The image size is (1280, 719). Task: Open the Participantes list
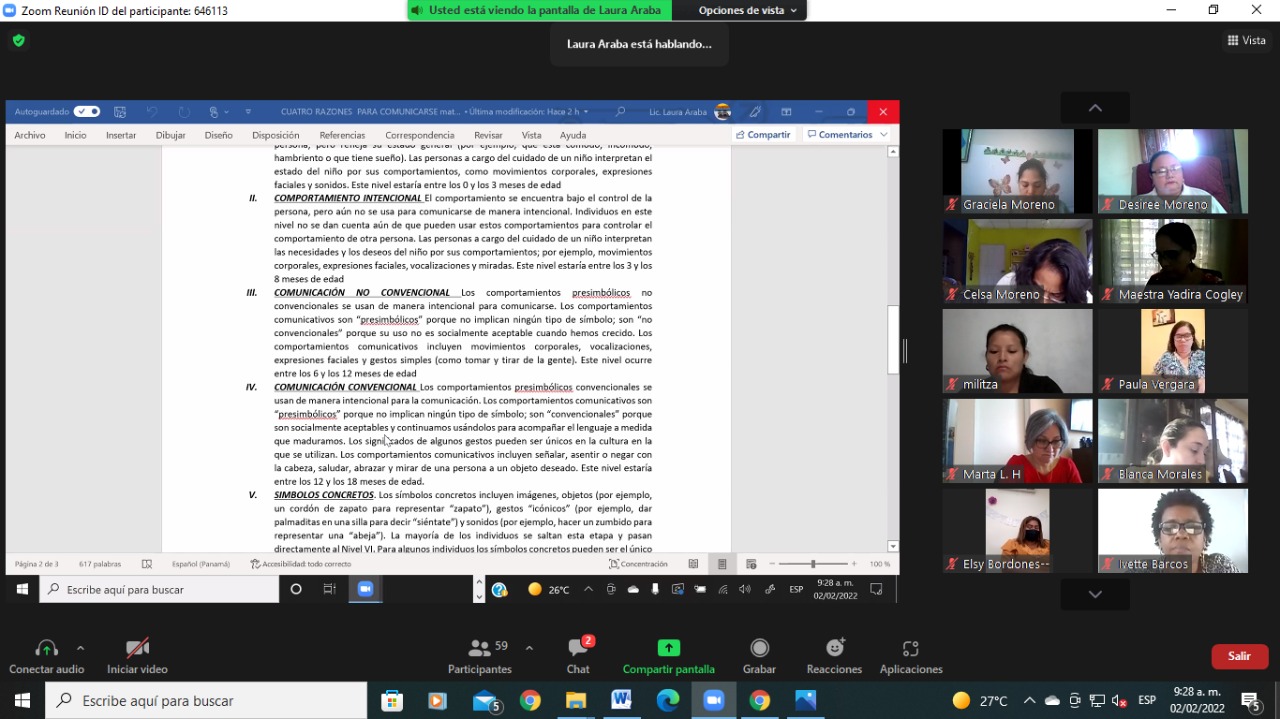pos(480,656)
